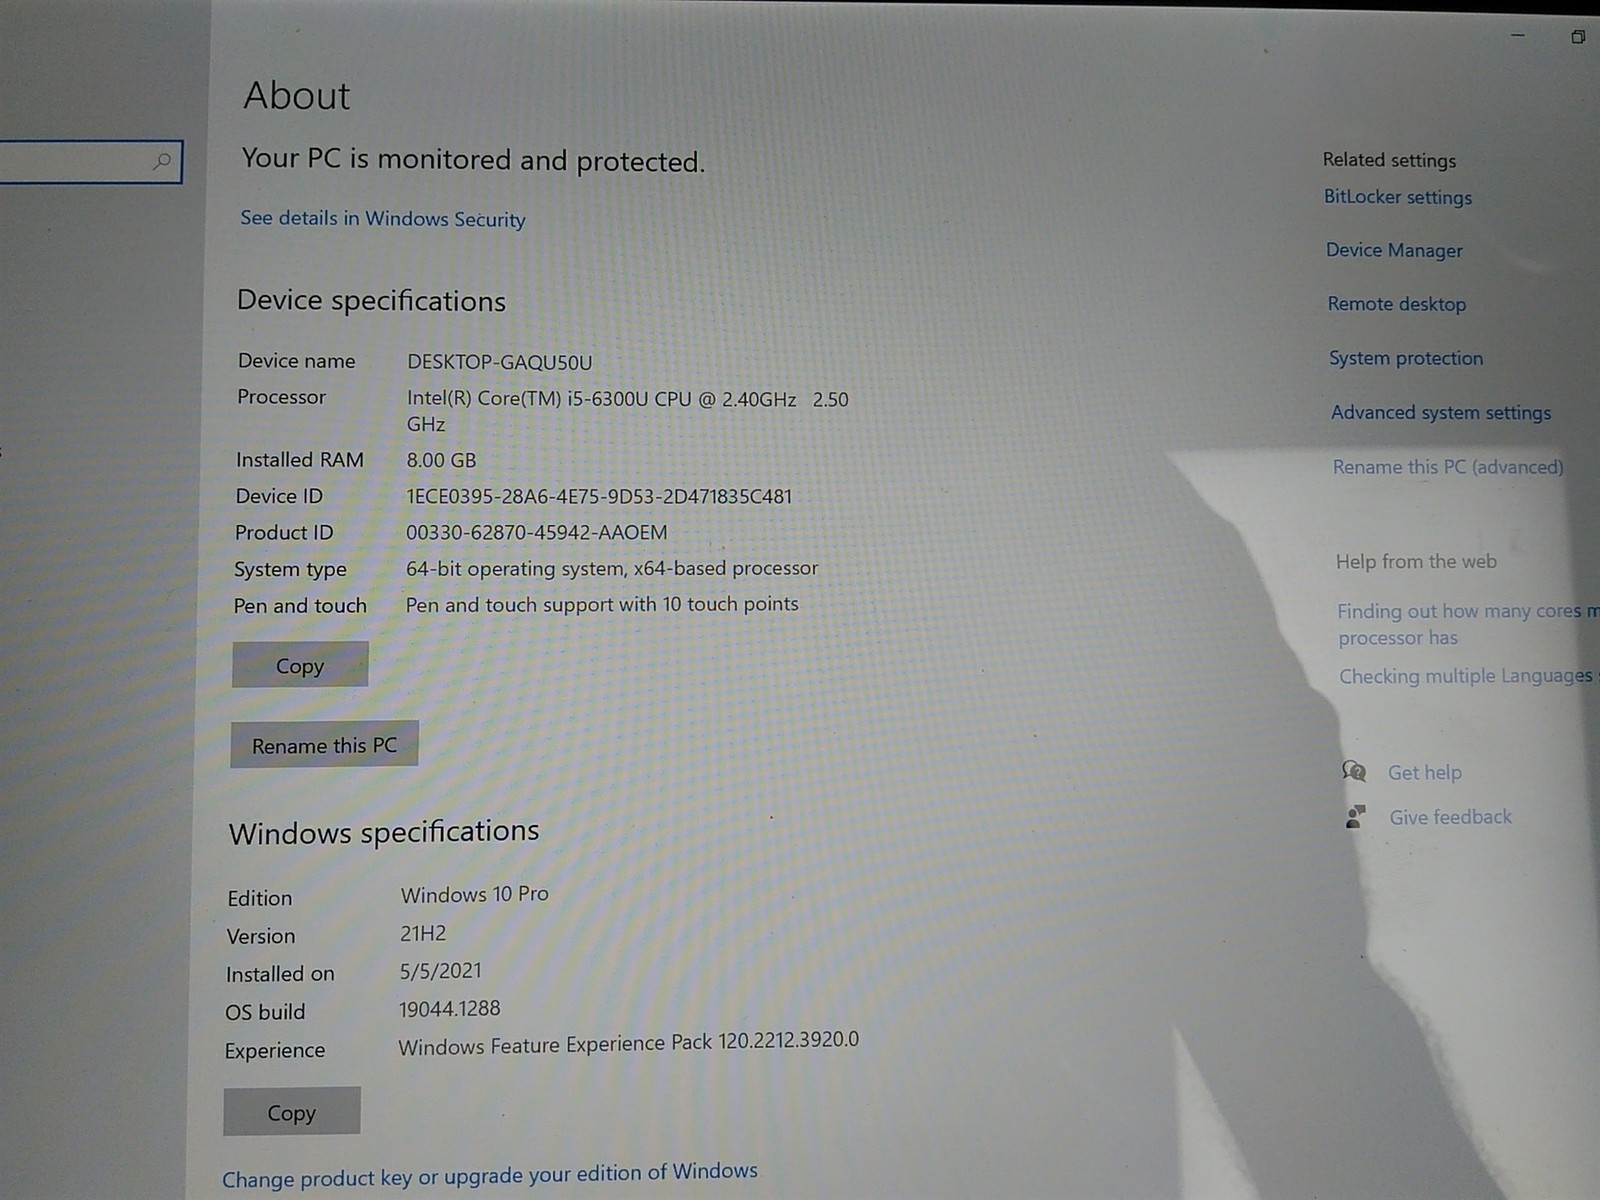Select OS build 19044.1288

449,1009
